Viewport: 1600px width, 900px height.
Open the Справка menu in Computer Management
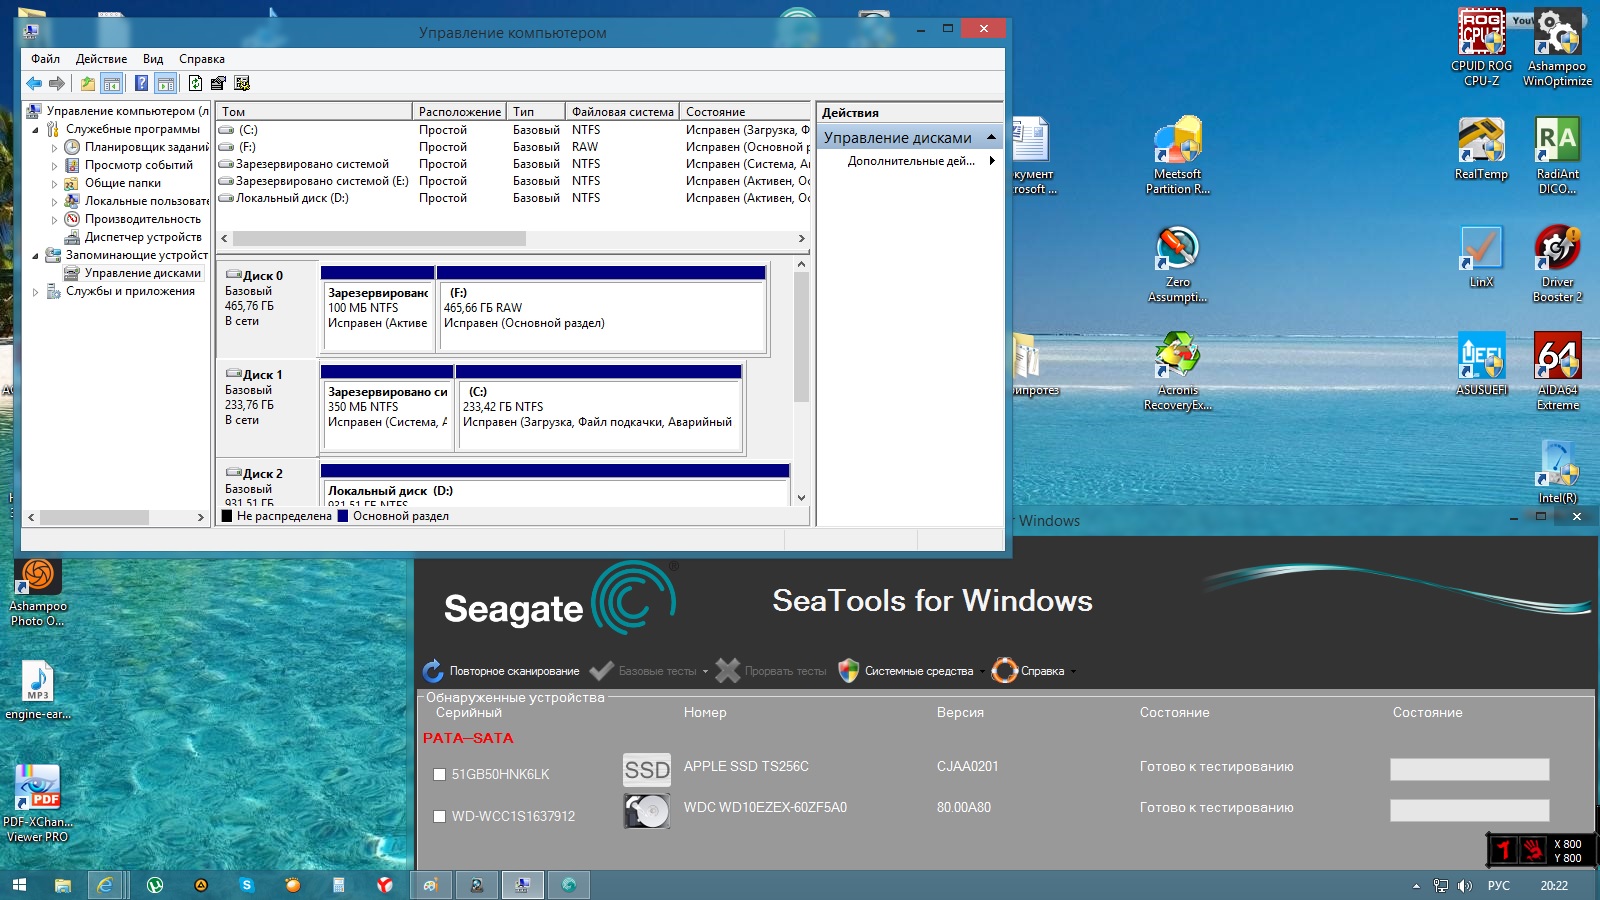tap(202, 59)
